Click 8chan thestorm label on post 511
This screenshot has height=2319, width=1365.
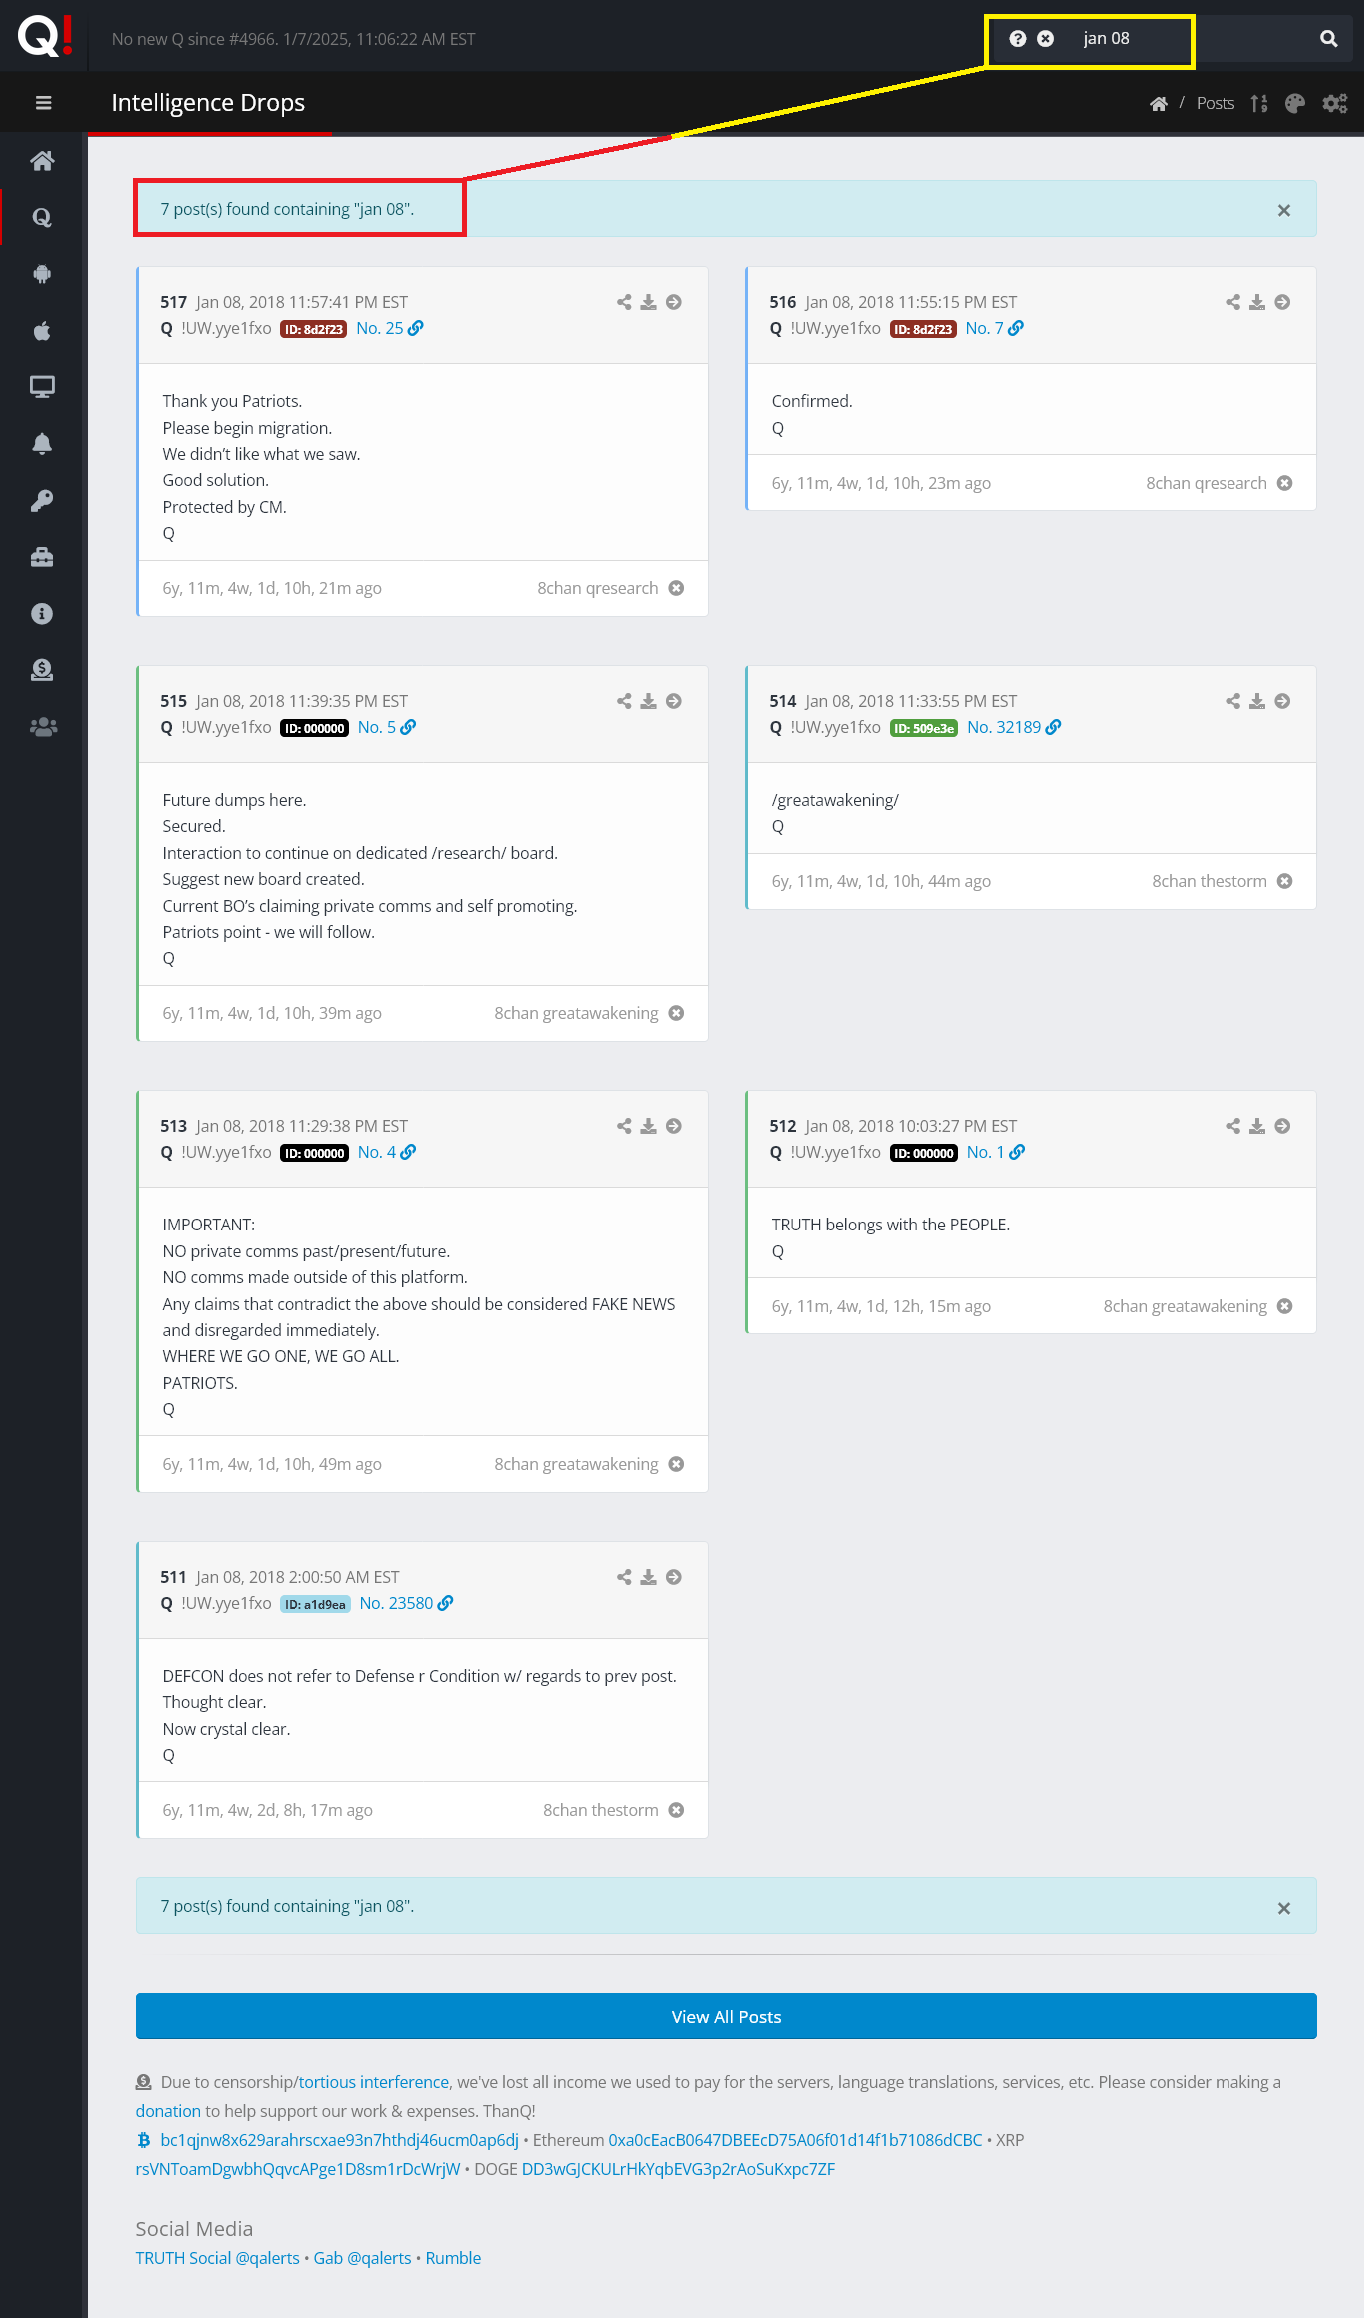click(x=601, y=1810)
